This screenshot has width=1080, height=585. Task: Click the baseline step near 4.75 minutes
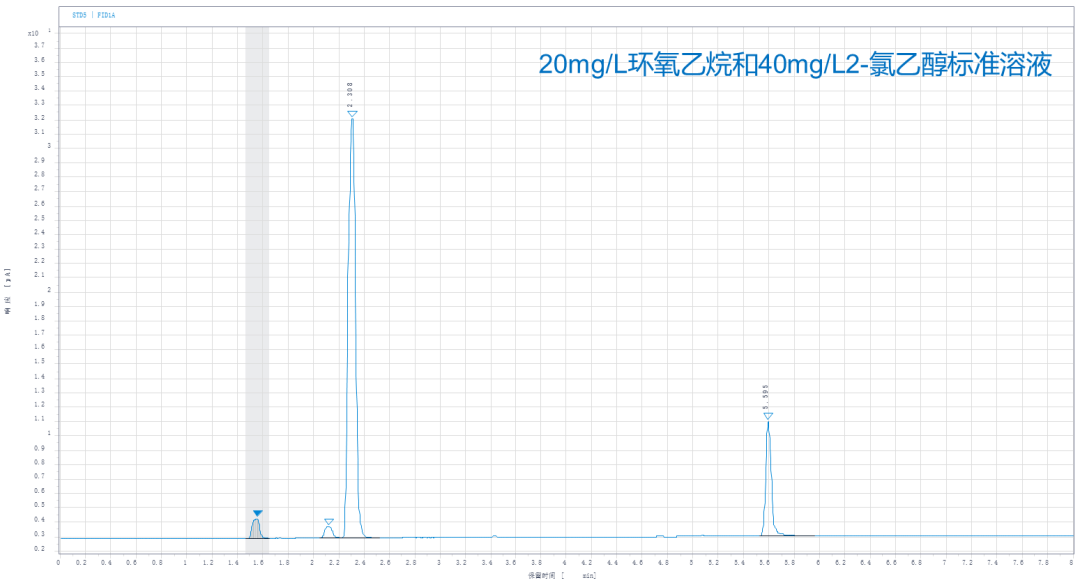(x=660, y=536)
